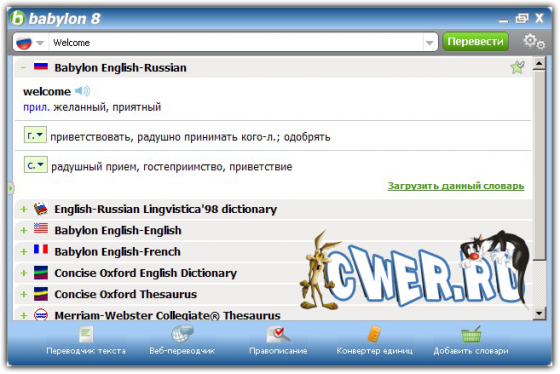Open the Конвертер единиц ruler icon
Viewport: 560px width, 374px height.
(x=374, y=334)
